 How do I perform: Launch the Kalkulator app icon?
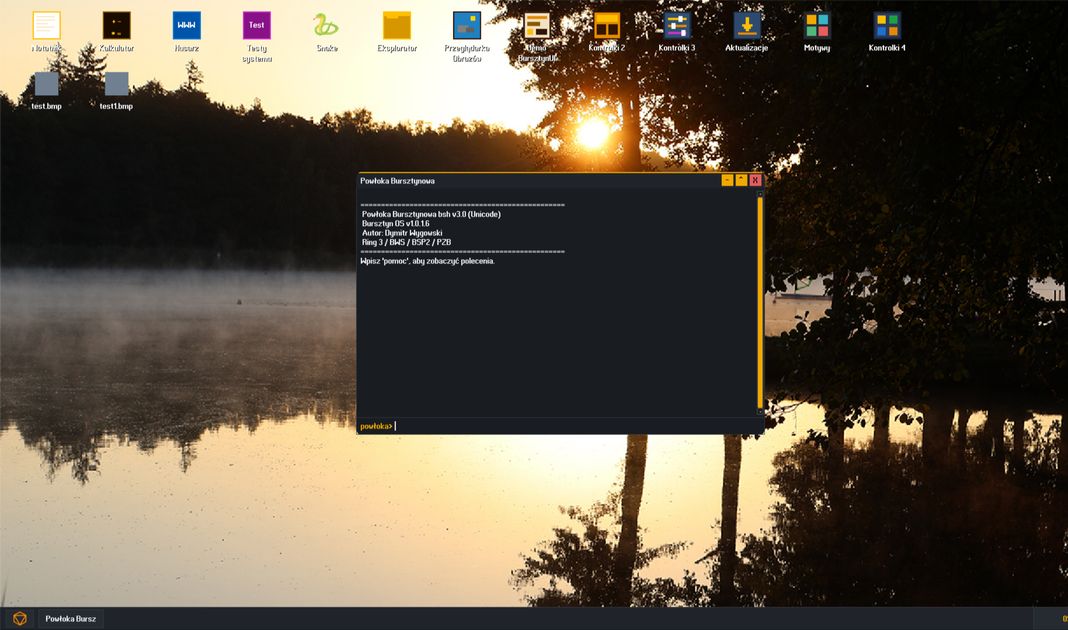click(x=116, y=26)
